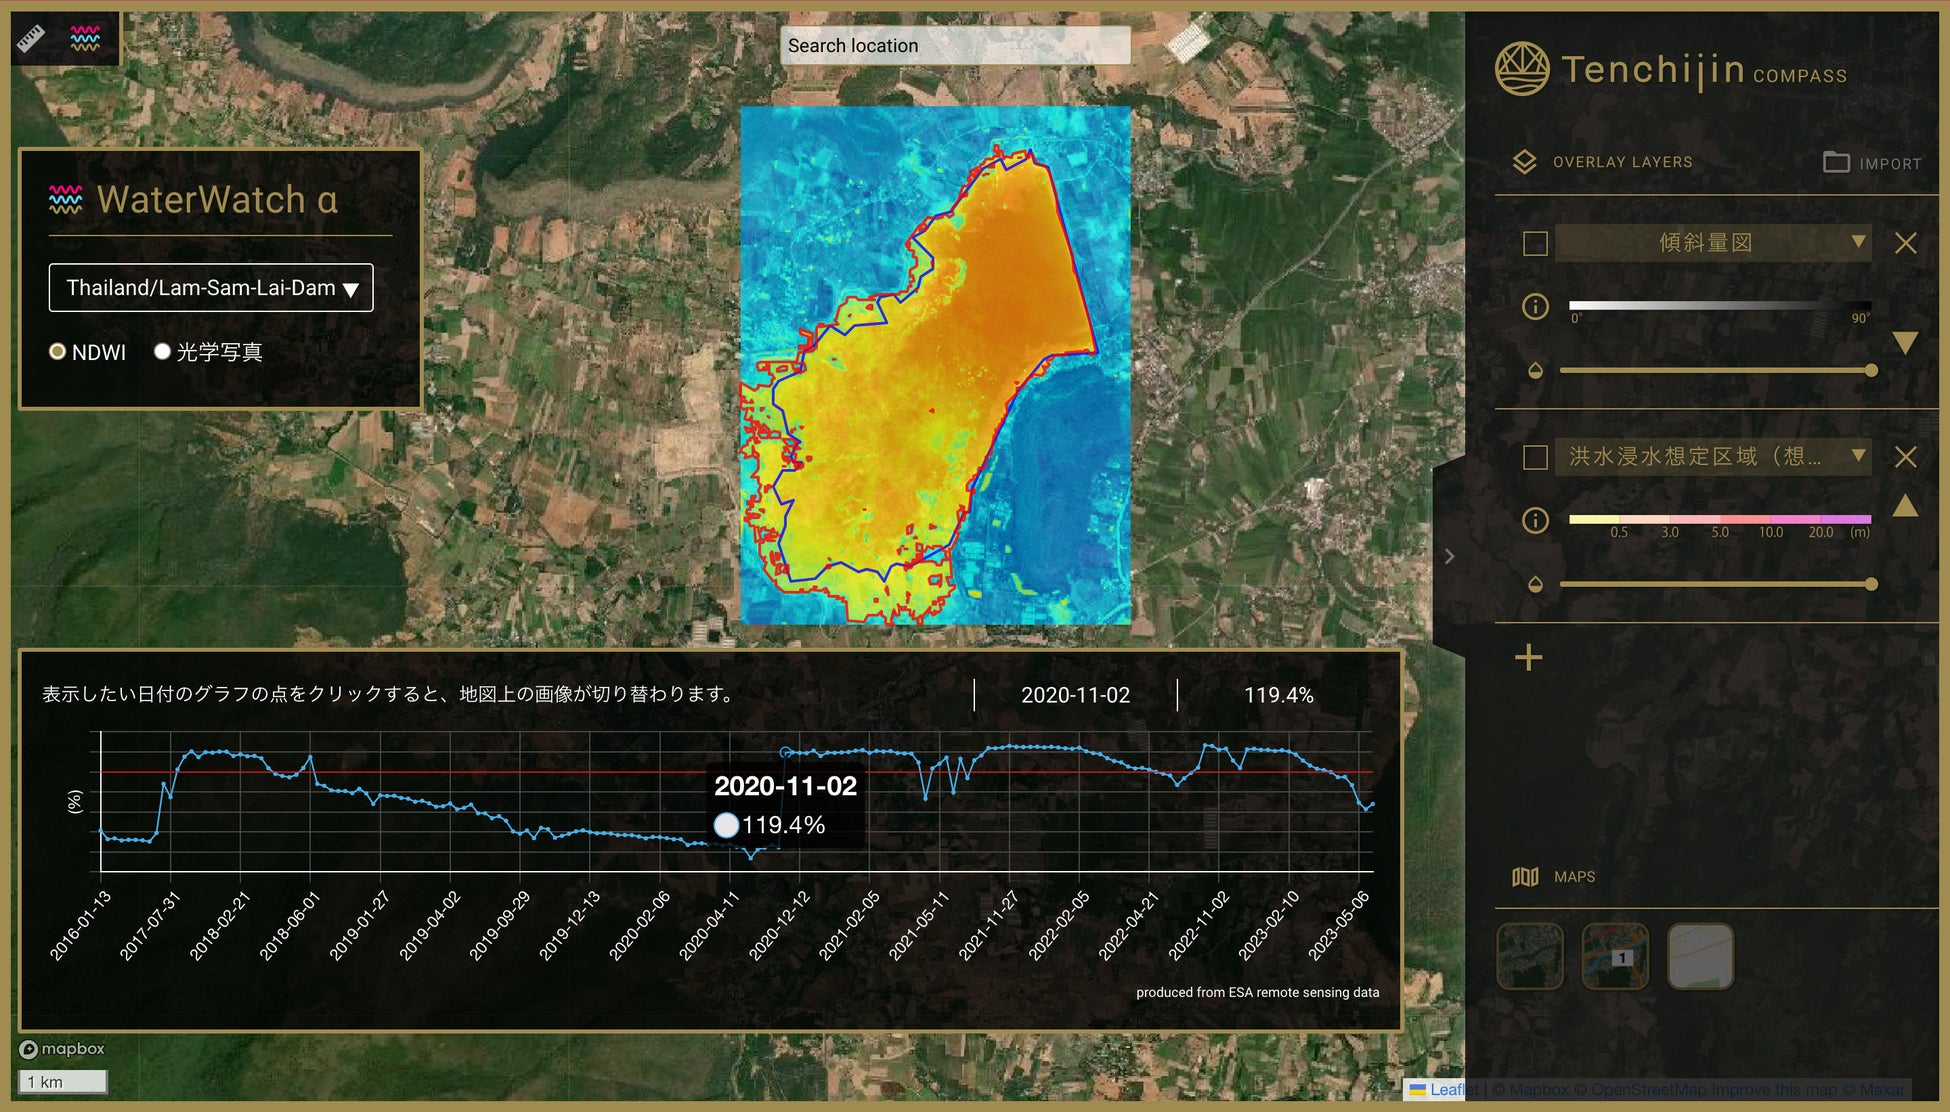Select the 光学写真 radio option
Viewport: 1950px width, 1112px height.
click(x=162, y=351)
